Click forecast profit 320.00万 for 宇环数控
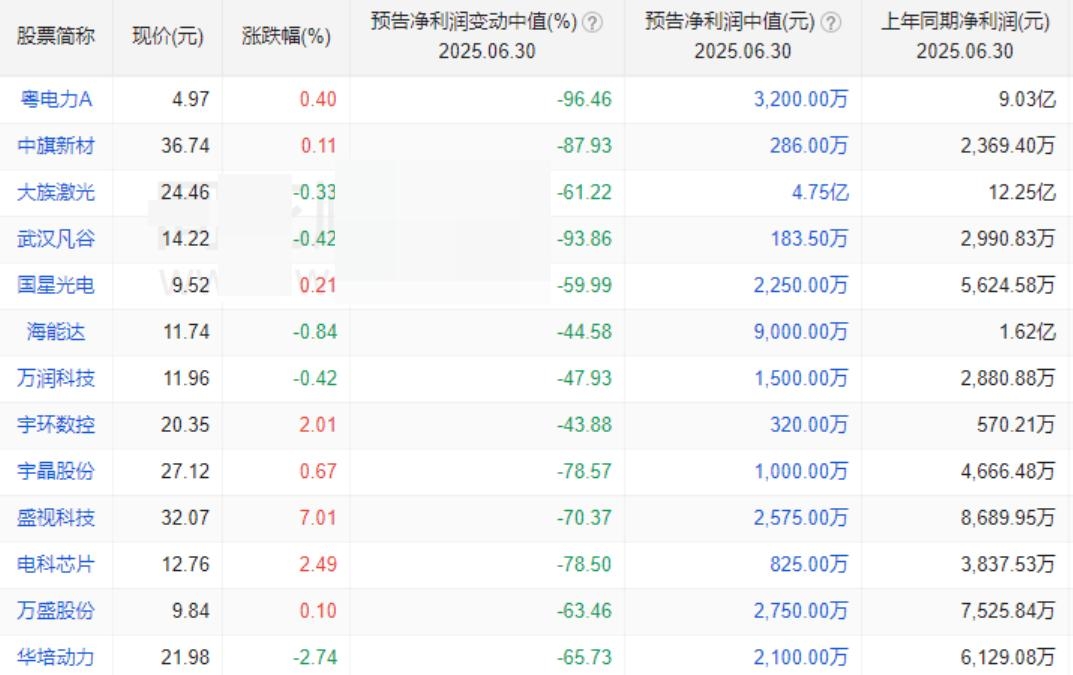This screenshot has width=1073, height=675. 809,425
